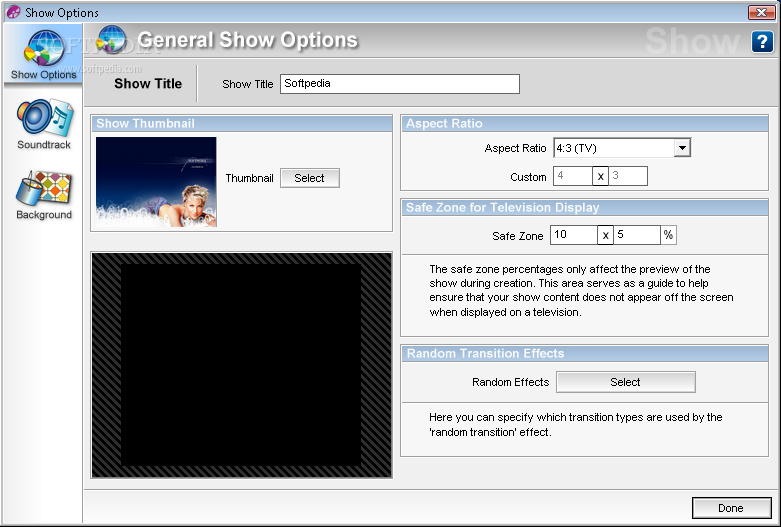The image size is (781, 527).
Task: Click the app icon in the title bar
Action: pyautogui.click(x=13, y=12)
